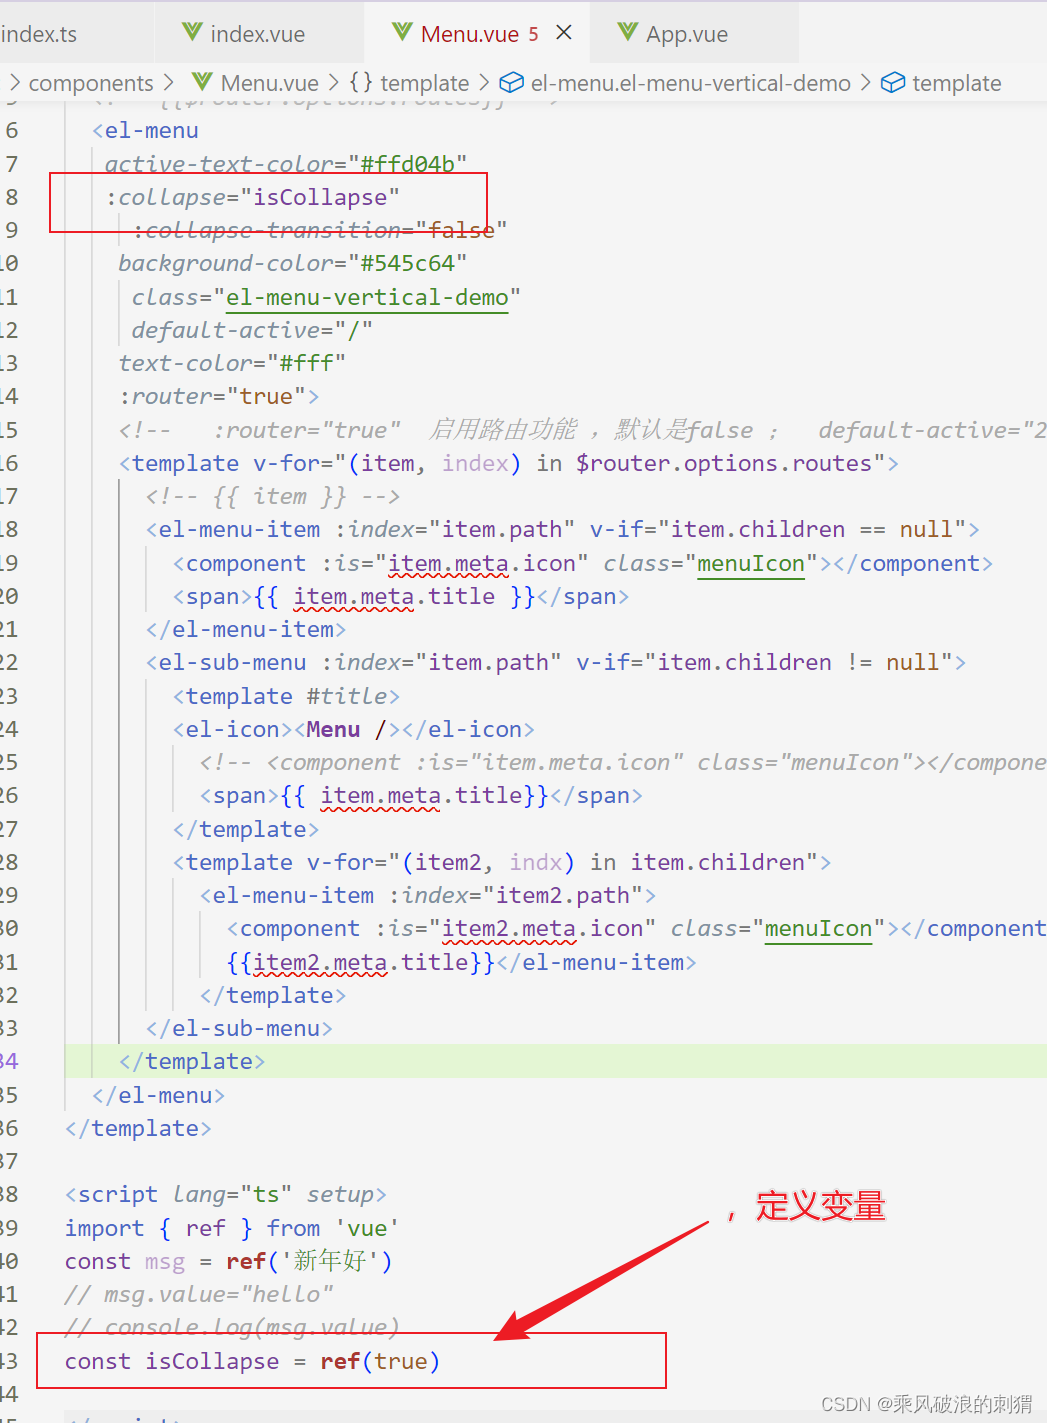Viewport: 1047px width, 1423px height.
Task: Click the components breadcrumb
Action: pyautogui.click(x=91, y=83)
